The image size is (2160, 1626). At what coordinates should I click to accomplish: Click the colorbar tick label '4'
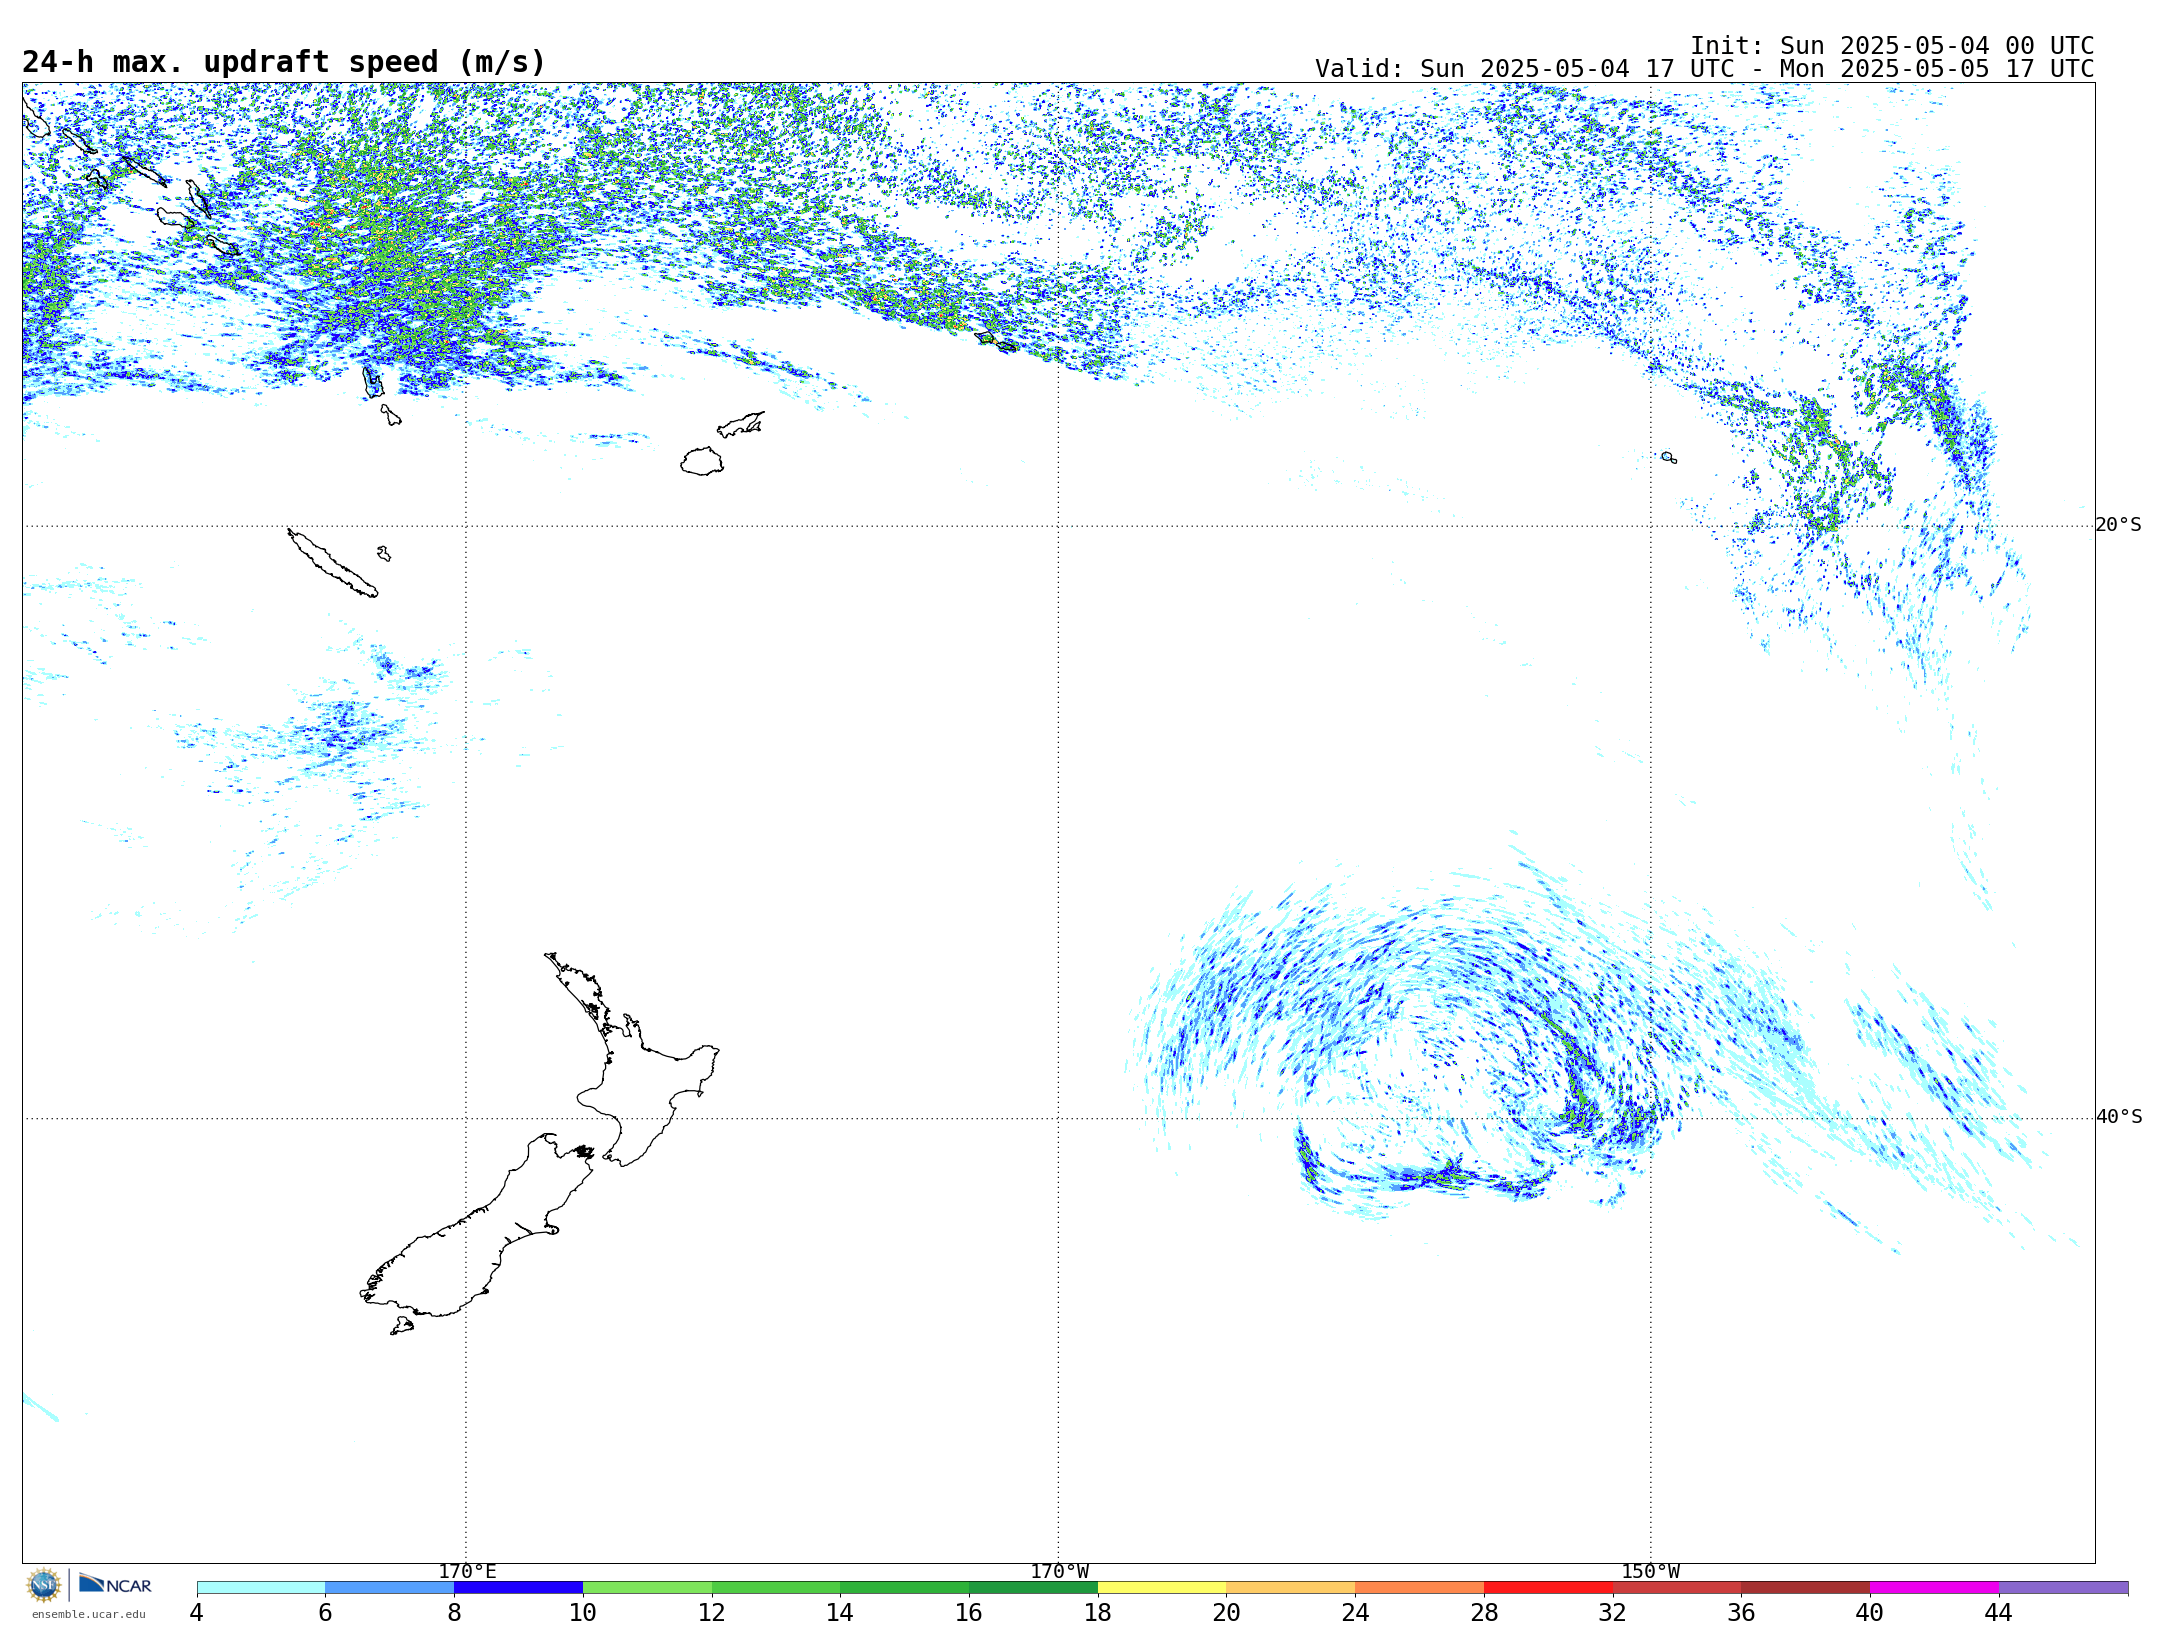pyautogui.click(x=197, y=1612)
